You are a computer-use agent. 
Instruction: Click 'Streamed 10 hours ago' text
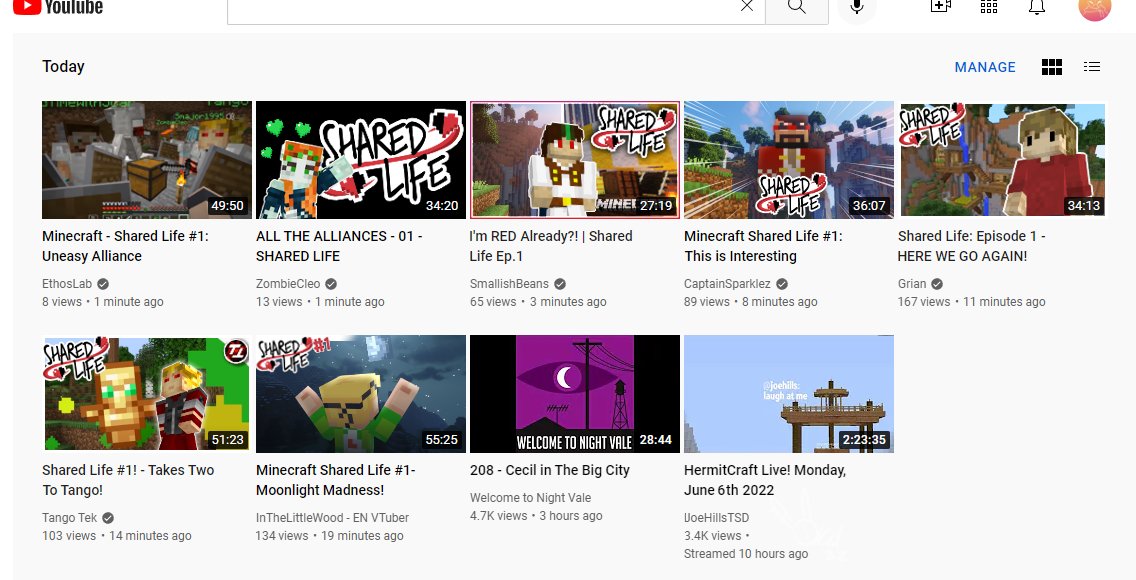click(x=746, y=554)
